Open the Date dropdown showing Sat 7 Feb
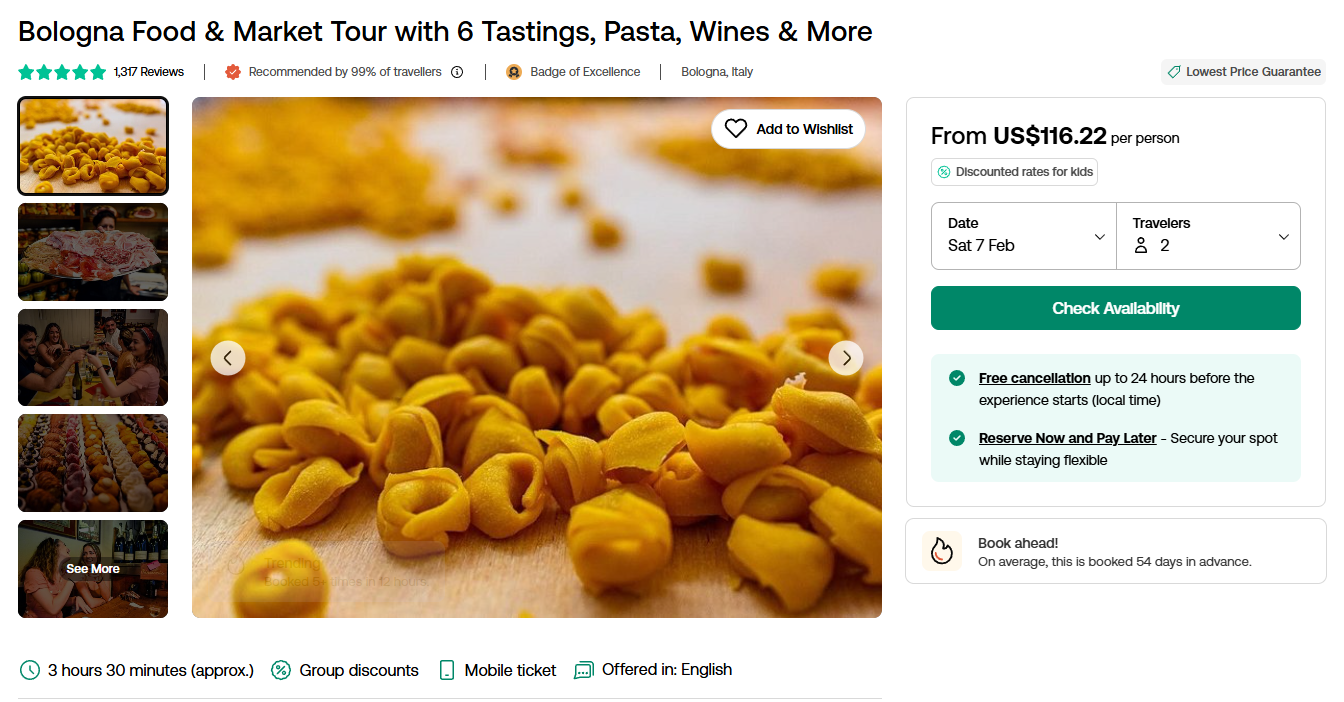 click(1024, 236)
